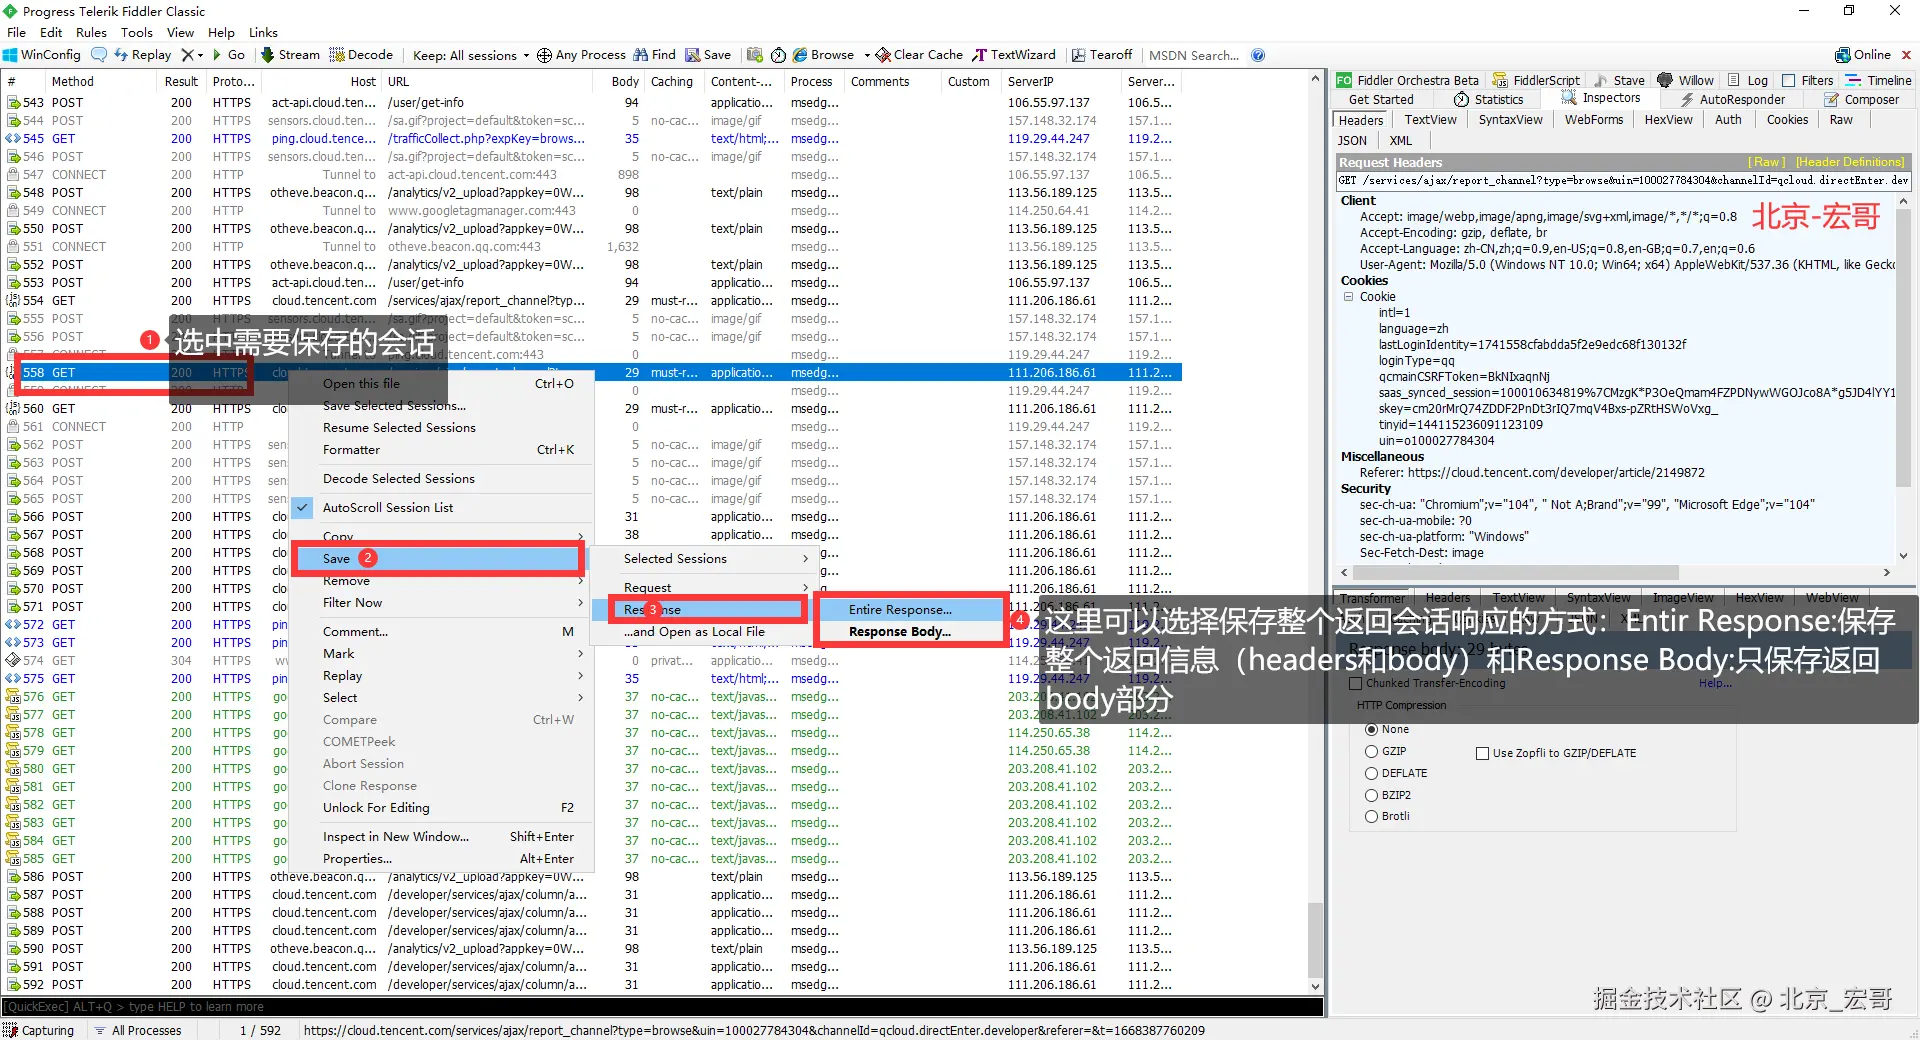Click the timer stopwatch toolbar icon
Image resolution: width=1920 pixels, height=1040 pixels.
(x=778, y=55)
